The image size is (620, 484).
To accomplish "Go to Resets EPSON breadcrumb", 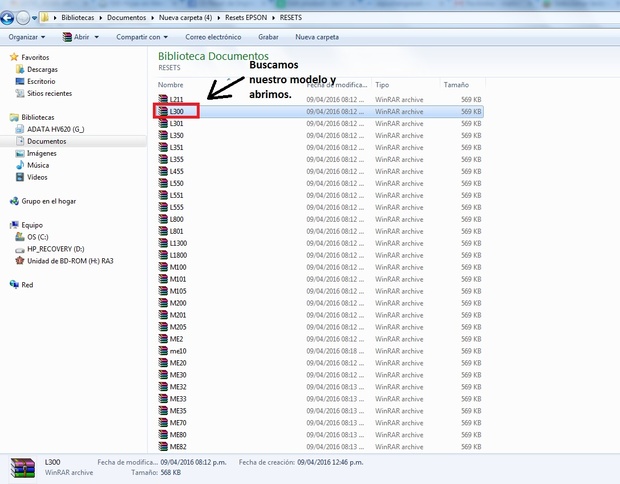I will pyautogui.click(x=246, y=17).
